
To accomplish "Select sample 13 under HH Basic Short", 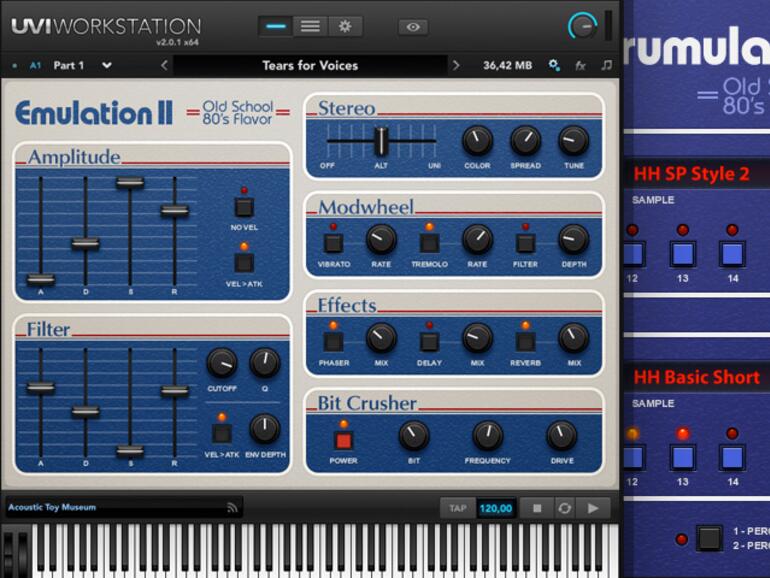I will [683, 457].
